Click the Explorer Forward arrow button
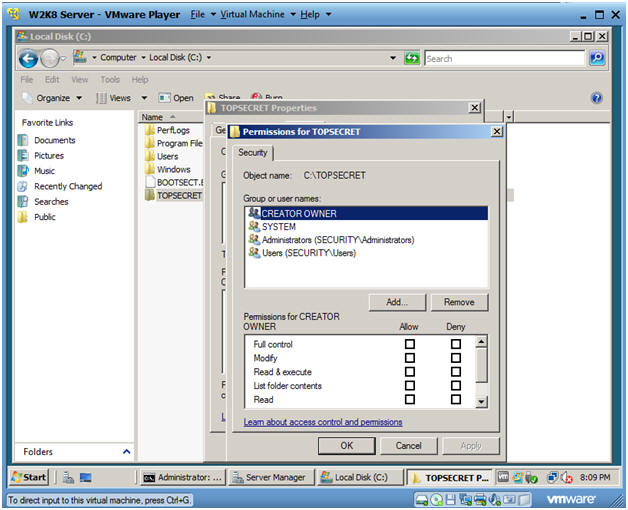628x510 pixels. (50, 59)
